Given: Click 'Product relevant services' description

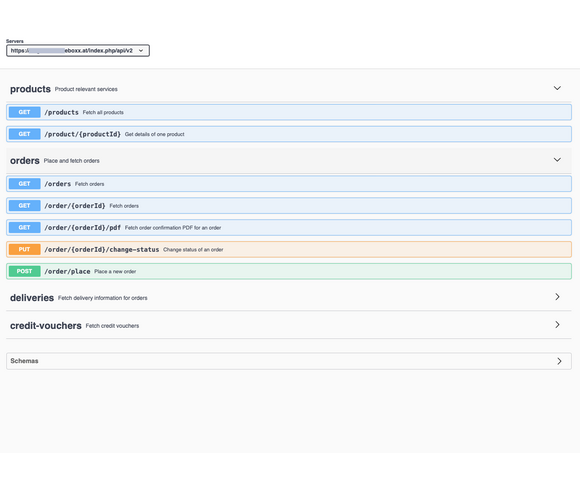Looking at the screenshot, I should (x=86, y=89).
